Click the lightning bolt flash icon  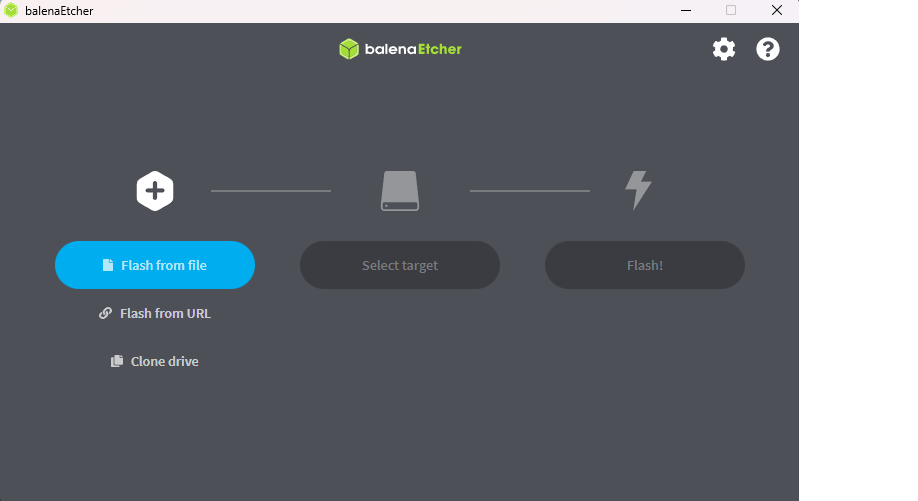tap(638, 190)
